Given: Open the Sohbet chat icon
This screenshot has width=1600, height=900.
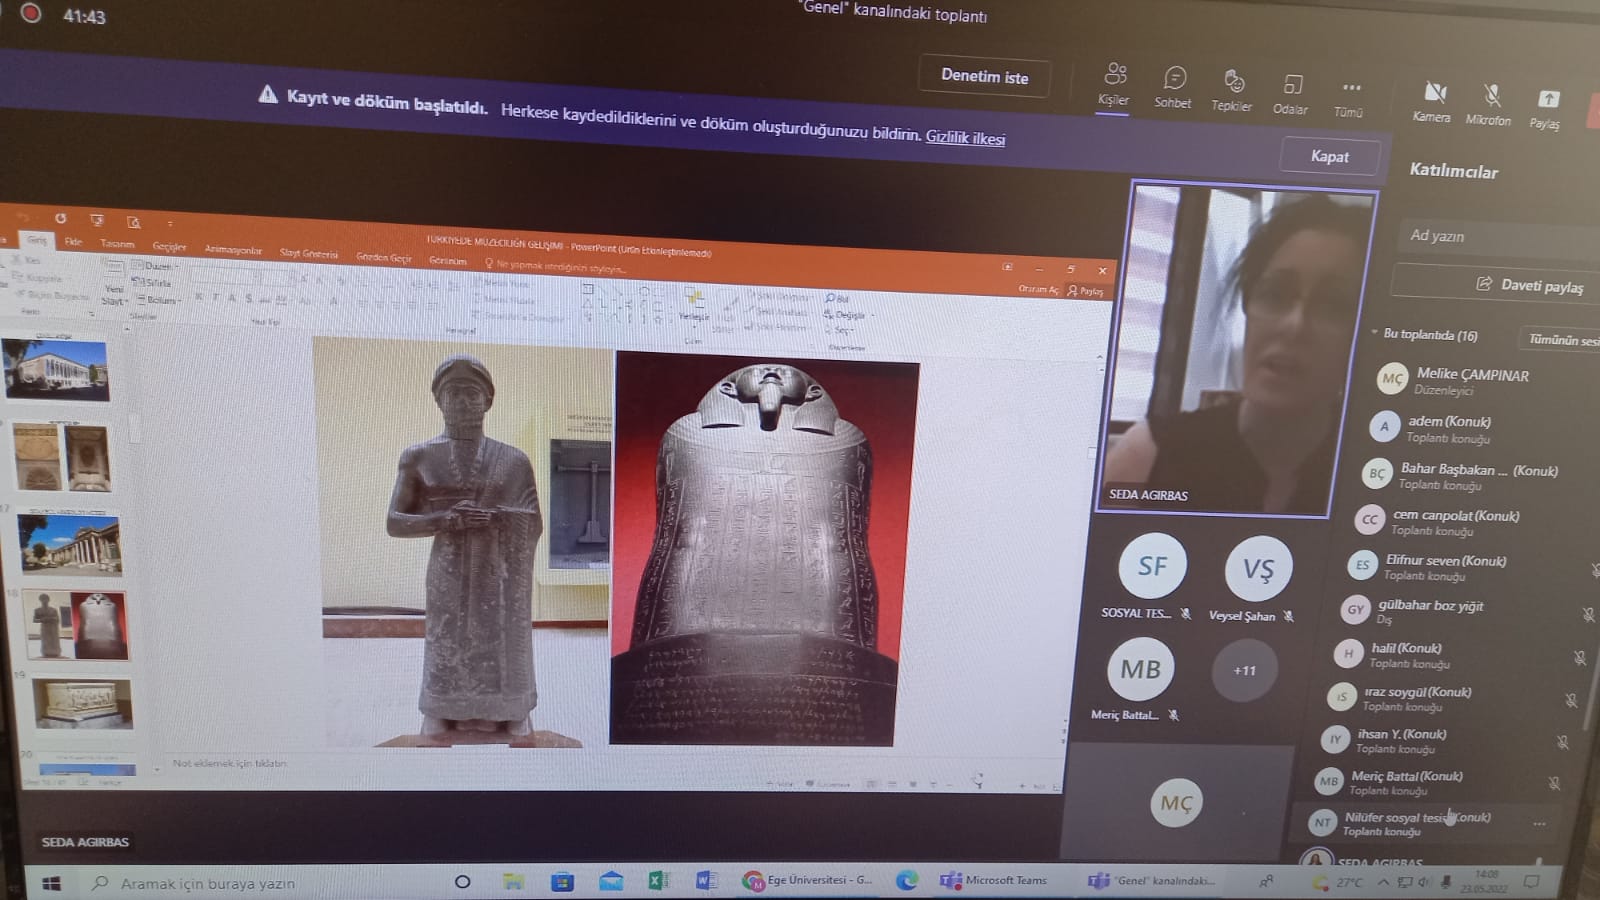Looking at the screenshot, I should [1173, 88].
